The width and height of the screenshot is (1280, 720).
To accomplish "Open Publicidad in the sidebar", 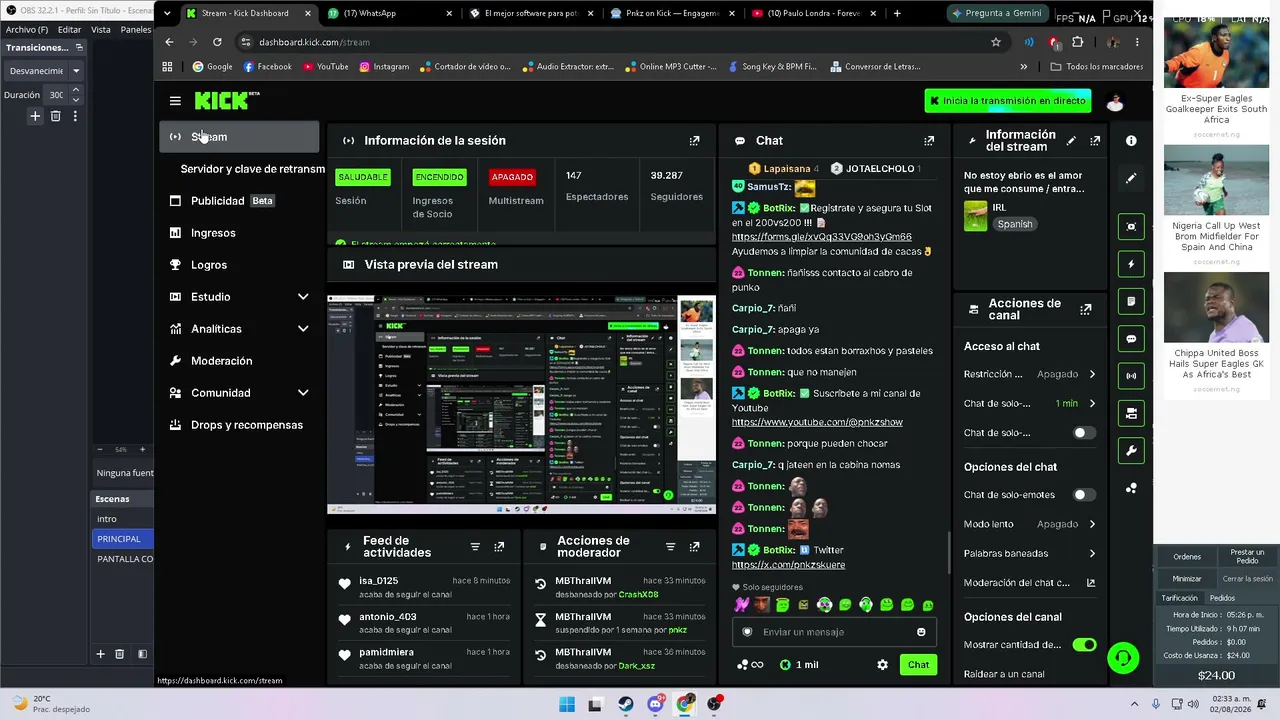I will [240, 201].
